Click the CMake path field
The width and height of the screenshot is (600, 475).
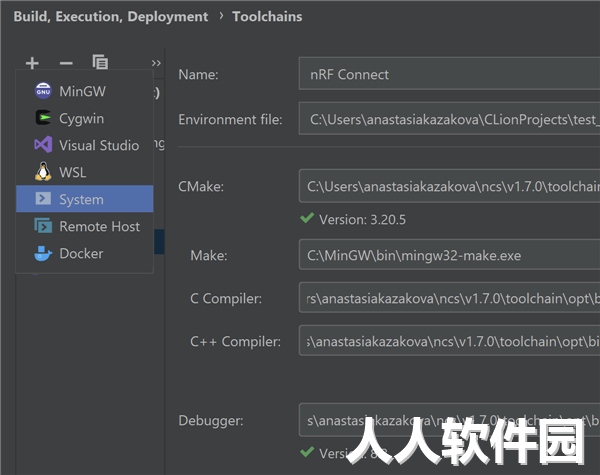point(449,186)
